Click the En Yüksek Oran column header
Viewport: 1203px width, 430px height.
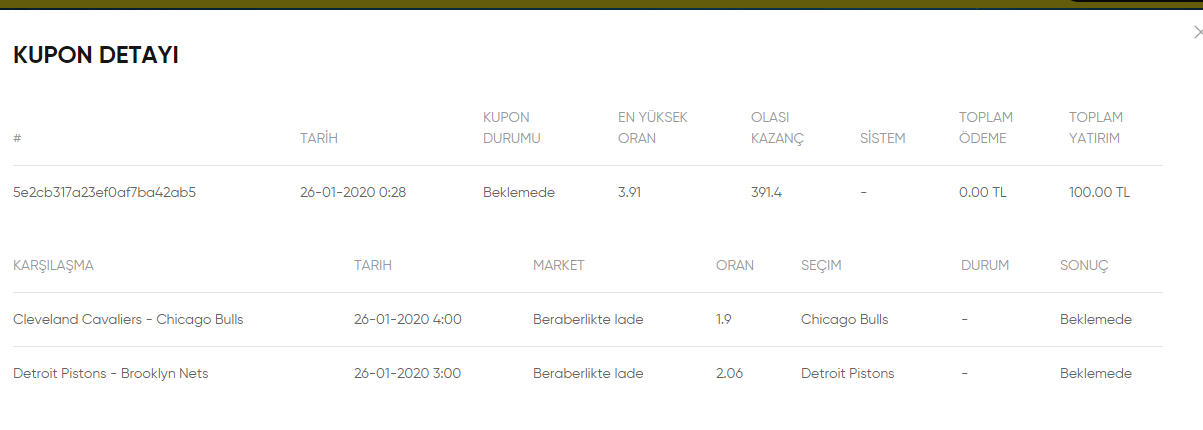(x=653, y=128)
